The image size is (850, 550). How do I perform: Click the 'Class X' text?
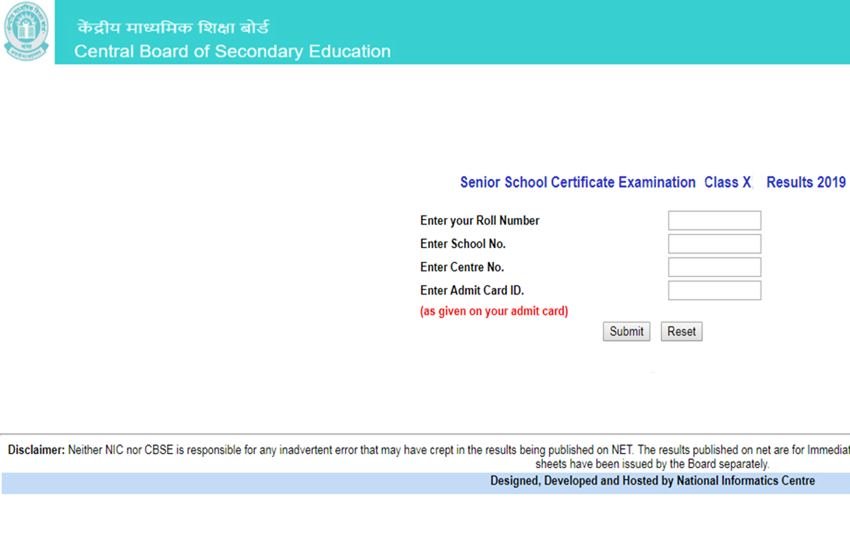click(727, 182)
